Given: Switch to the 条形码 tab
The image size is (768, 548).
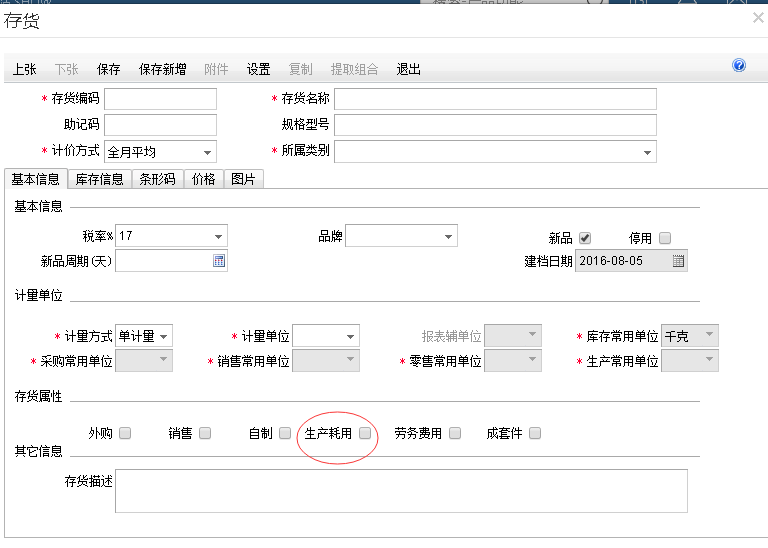Looking at the screenshot, I should point(158,179).
